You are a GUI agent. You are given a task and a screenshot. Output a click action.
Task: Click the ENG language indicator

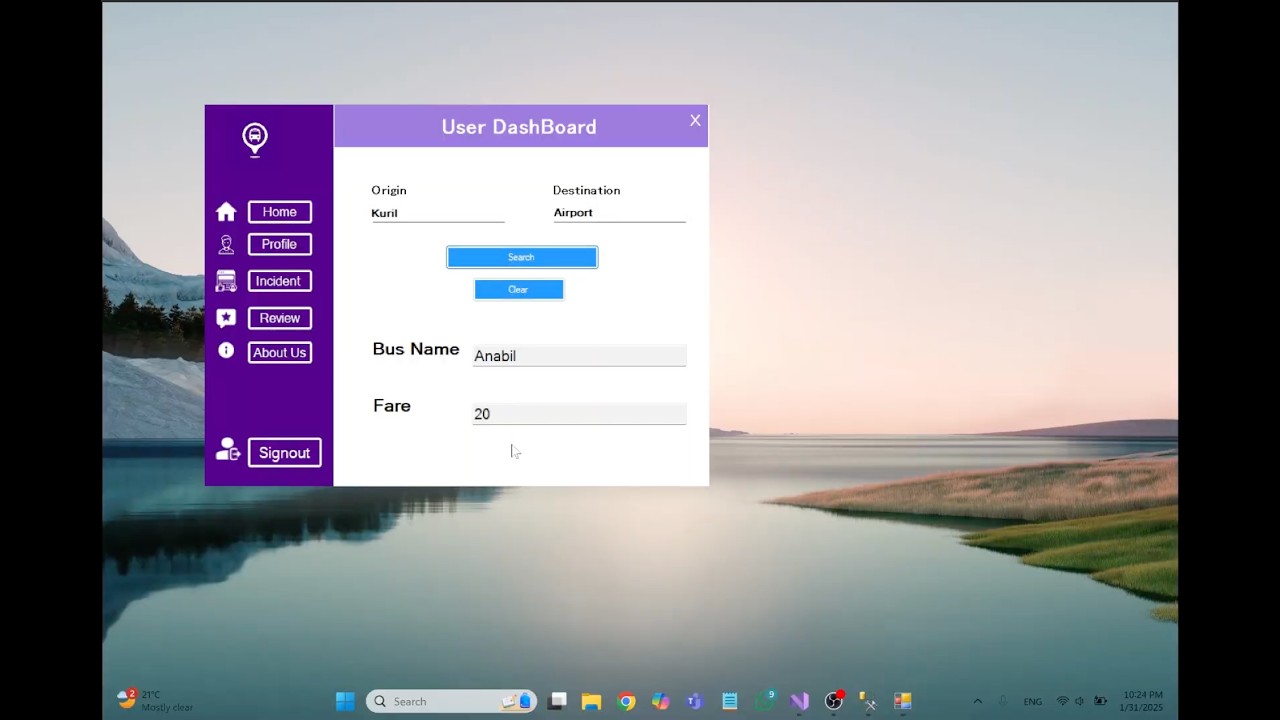[x=1033, y=702]
